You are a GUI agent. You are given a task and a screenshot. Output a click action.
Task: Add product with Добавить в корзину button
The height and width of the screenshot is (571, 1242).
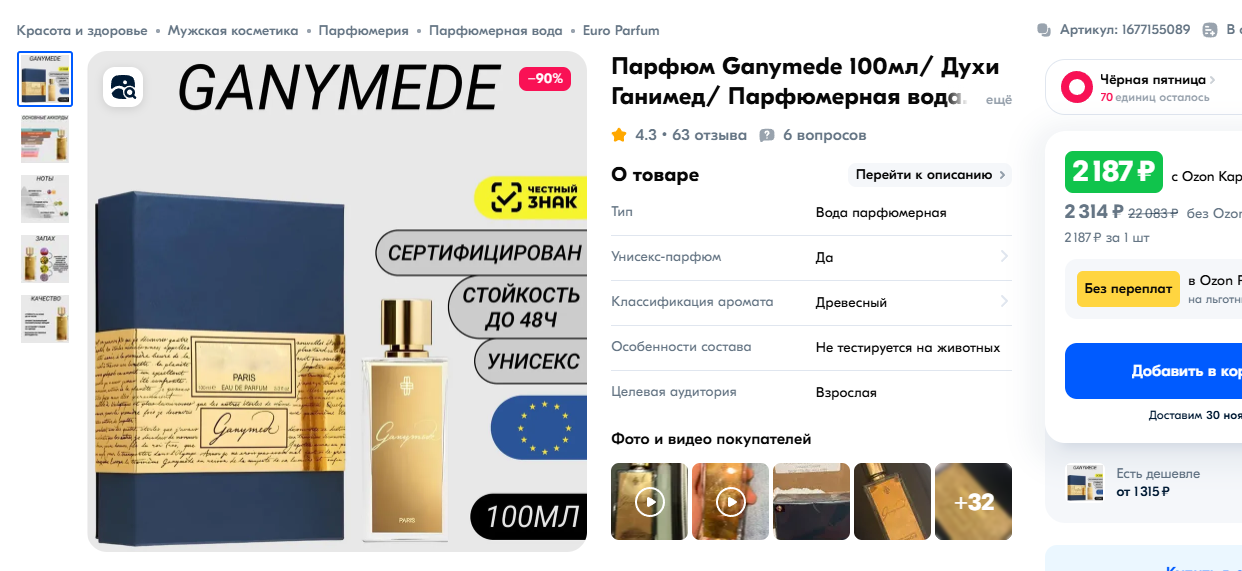[x=1153, y=371]
